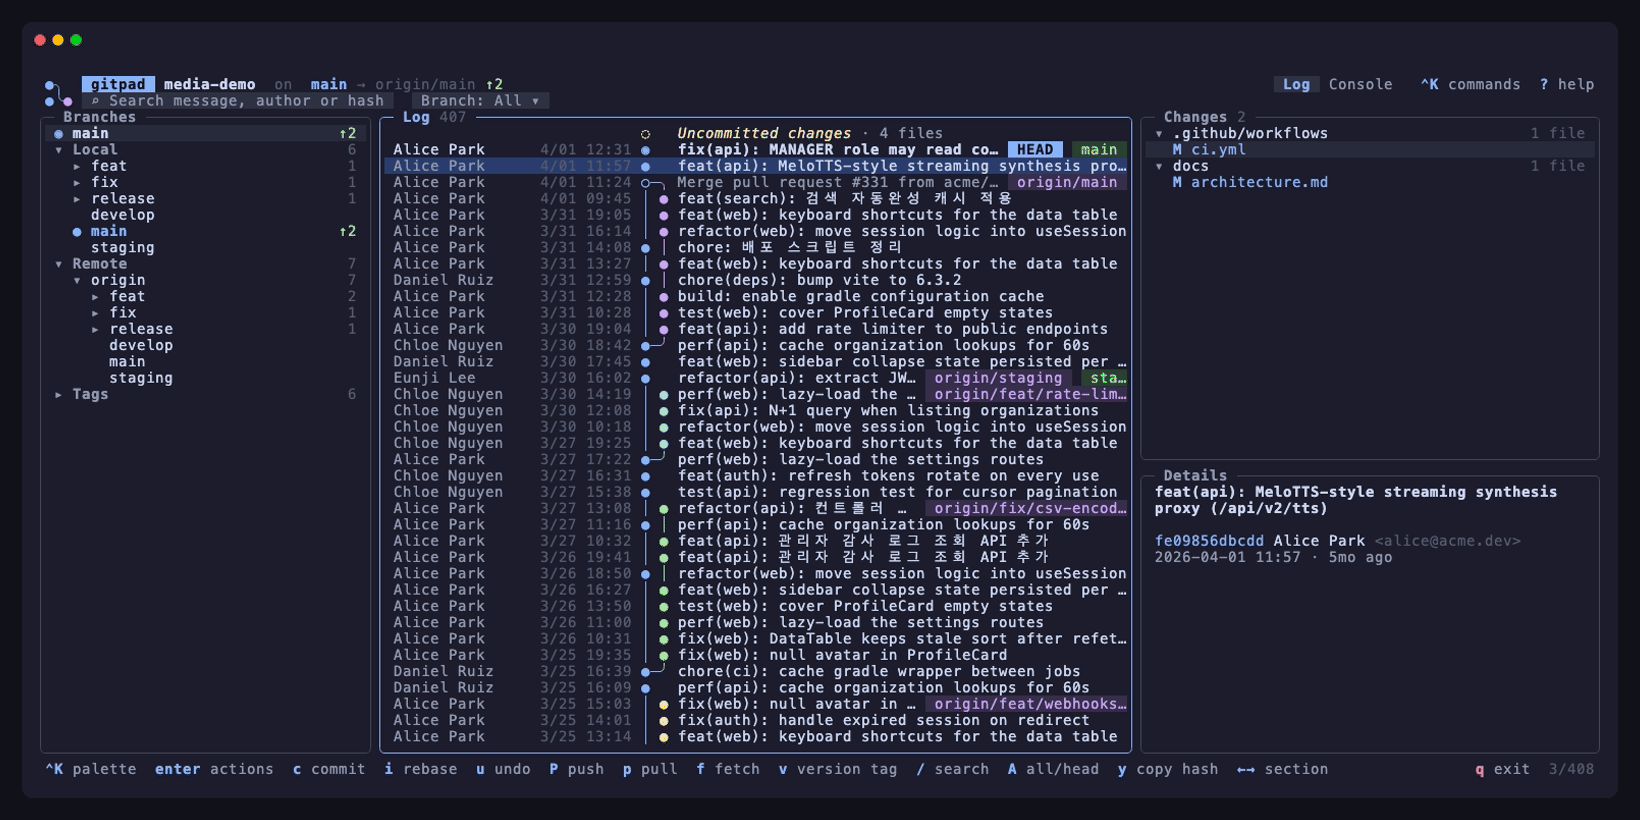Viewport: 1640px width, 820px height.
Task: Click the gitpad branch graph logo icon
Action: (58, 93)
